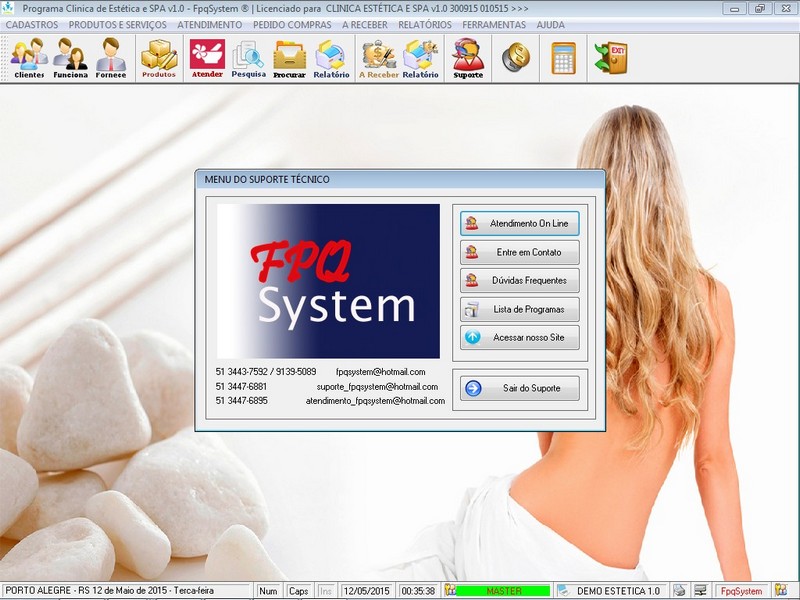Open the PRODUTOS E SERVIÇOS menu
Screen dimensions: 800x600
point(117,24)
